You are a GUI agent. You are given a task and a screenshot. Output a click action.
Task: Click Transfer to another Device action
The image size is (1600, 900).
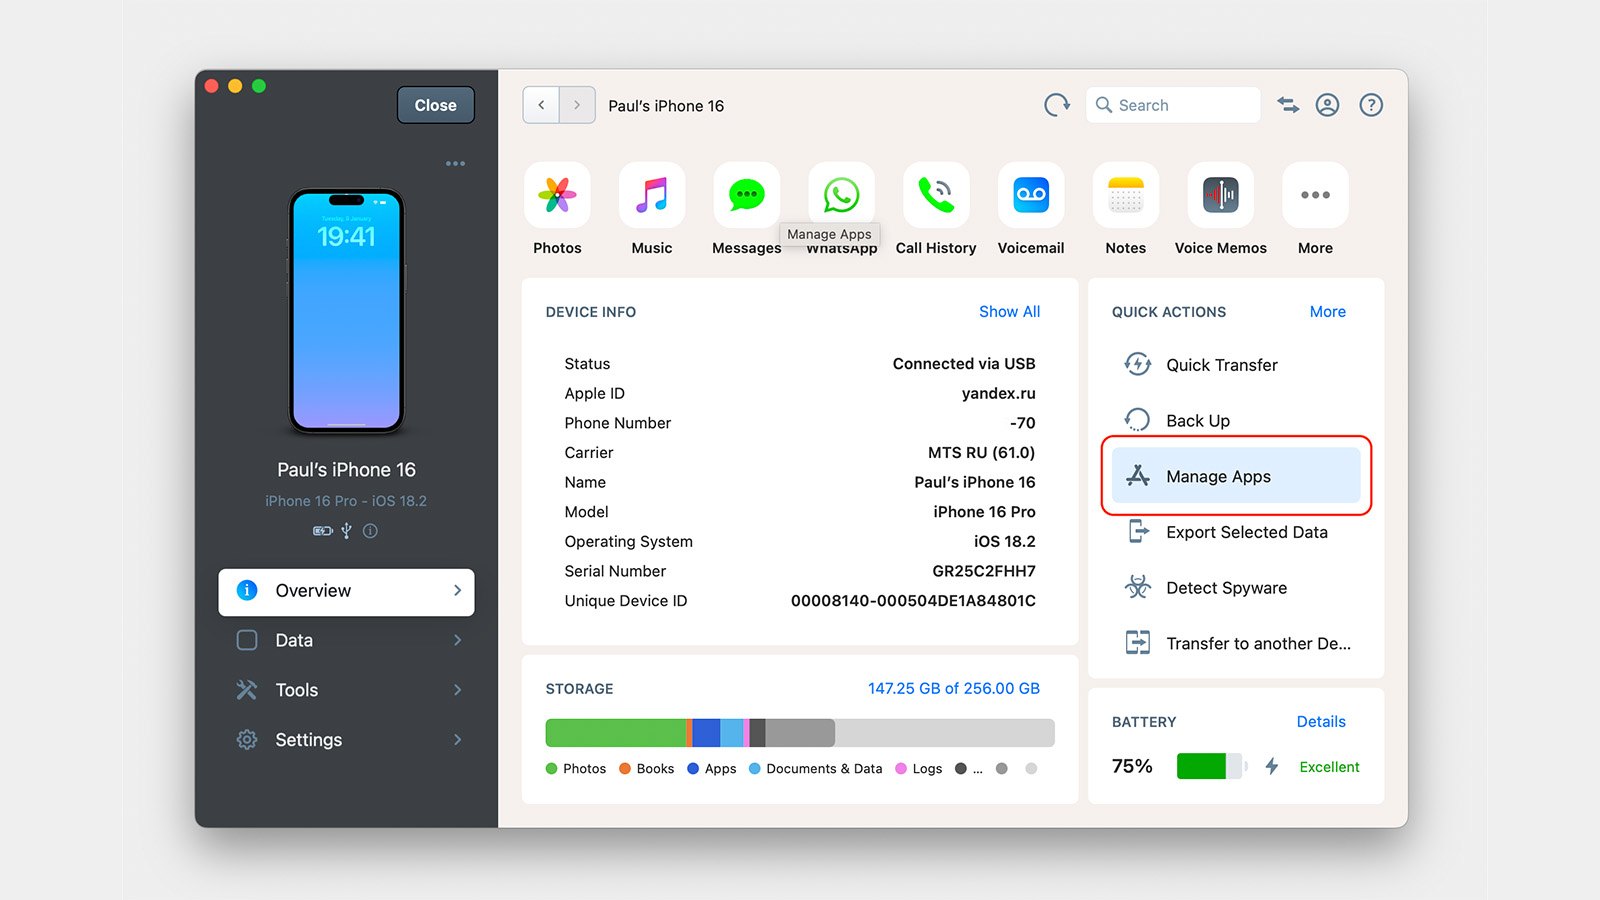click(1236, 643)
